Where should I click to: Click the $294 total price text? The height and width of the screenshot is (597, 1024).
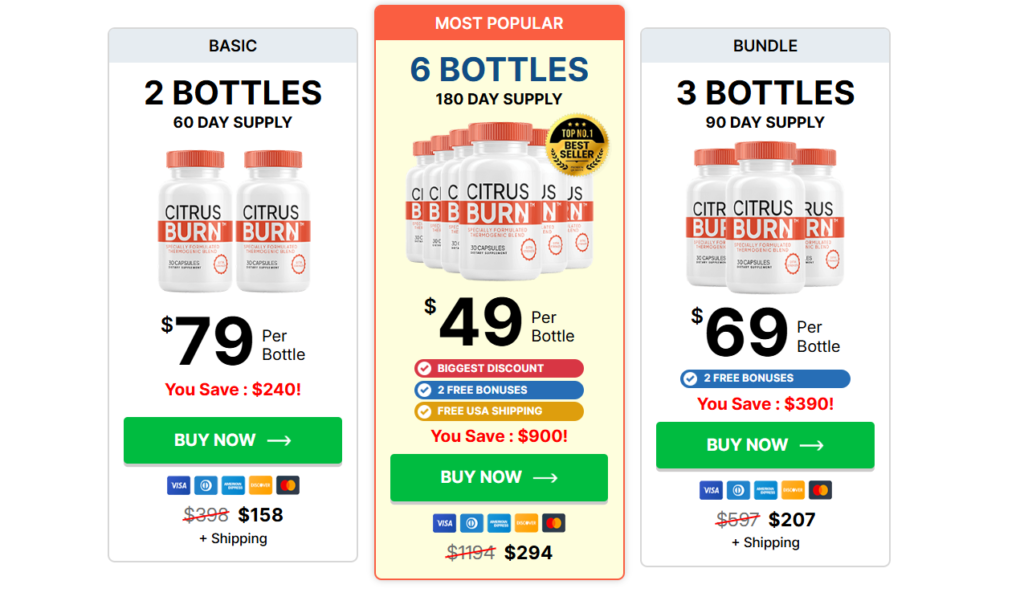(x=528, y=552)
